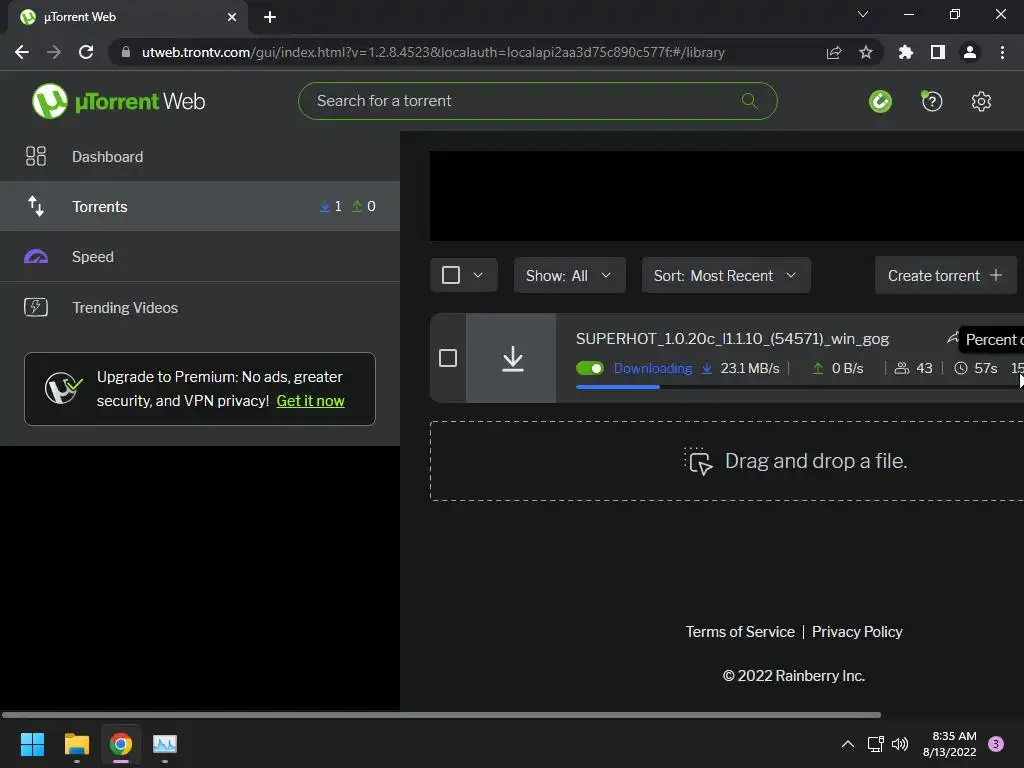This screenshot has width=1024, height=768.
Task: Click Chrome icon in taskbar
Action: [x=121, y=744]
